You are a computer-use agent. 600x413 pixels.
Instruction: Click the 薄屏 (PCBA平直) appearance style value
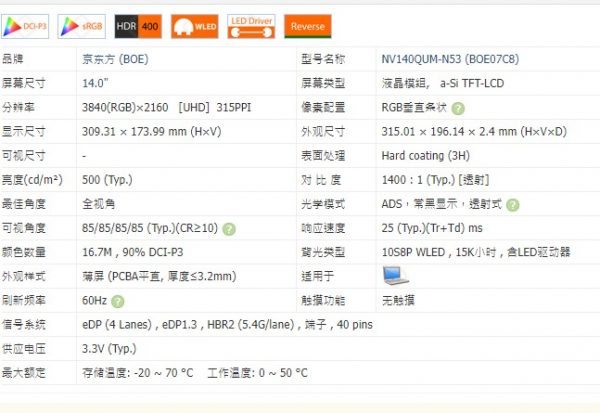pyautogui.click(x=159, y=276)
